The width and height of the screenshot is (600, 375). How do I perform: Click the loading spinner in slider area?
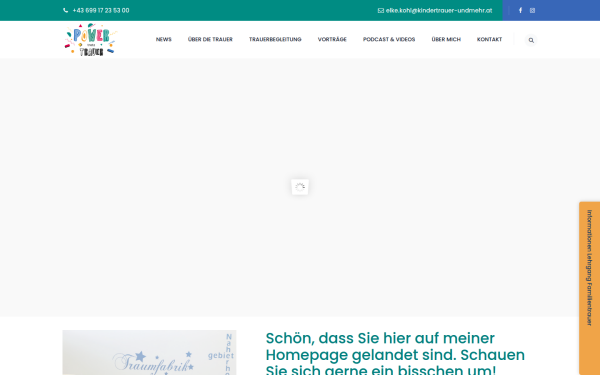[300, 187]
